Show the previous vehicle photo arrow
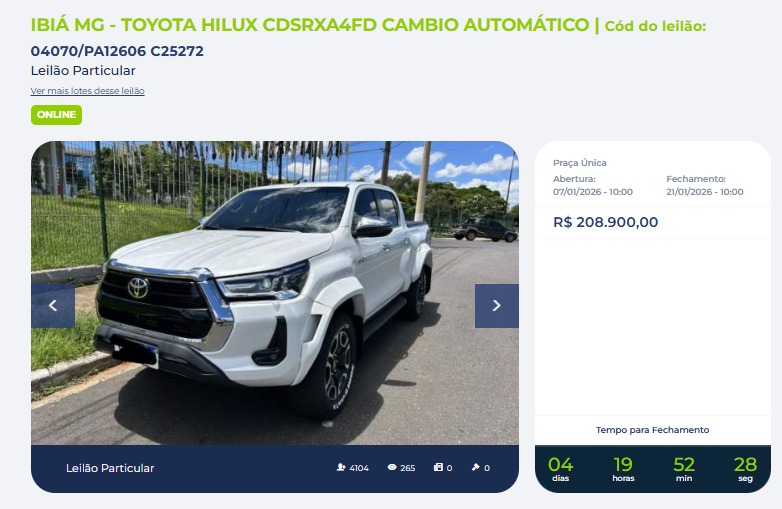This screenshot has width=782, height=509. 53,306
